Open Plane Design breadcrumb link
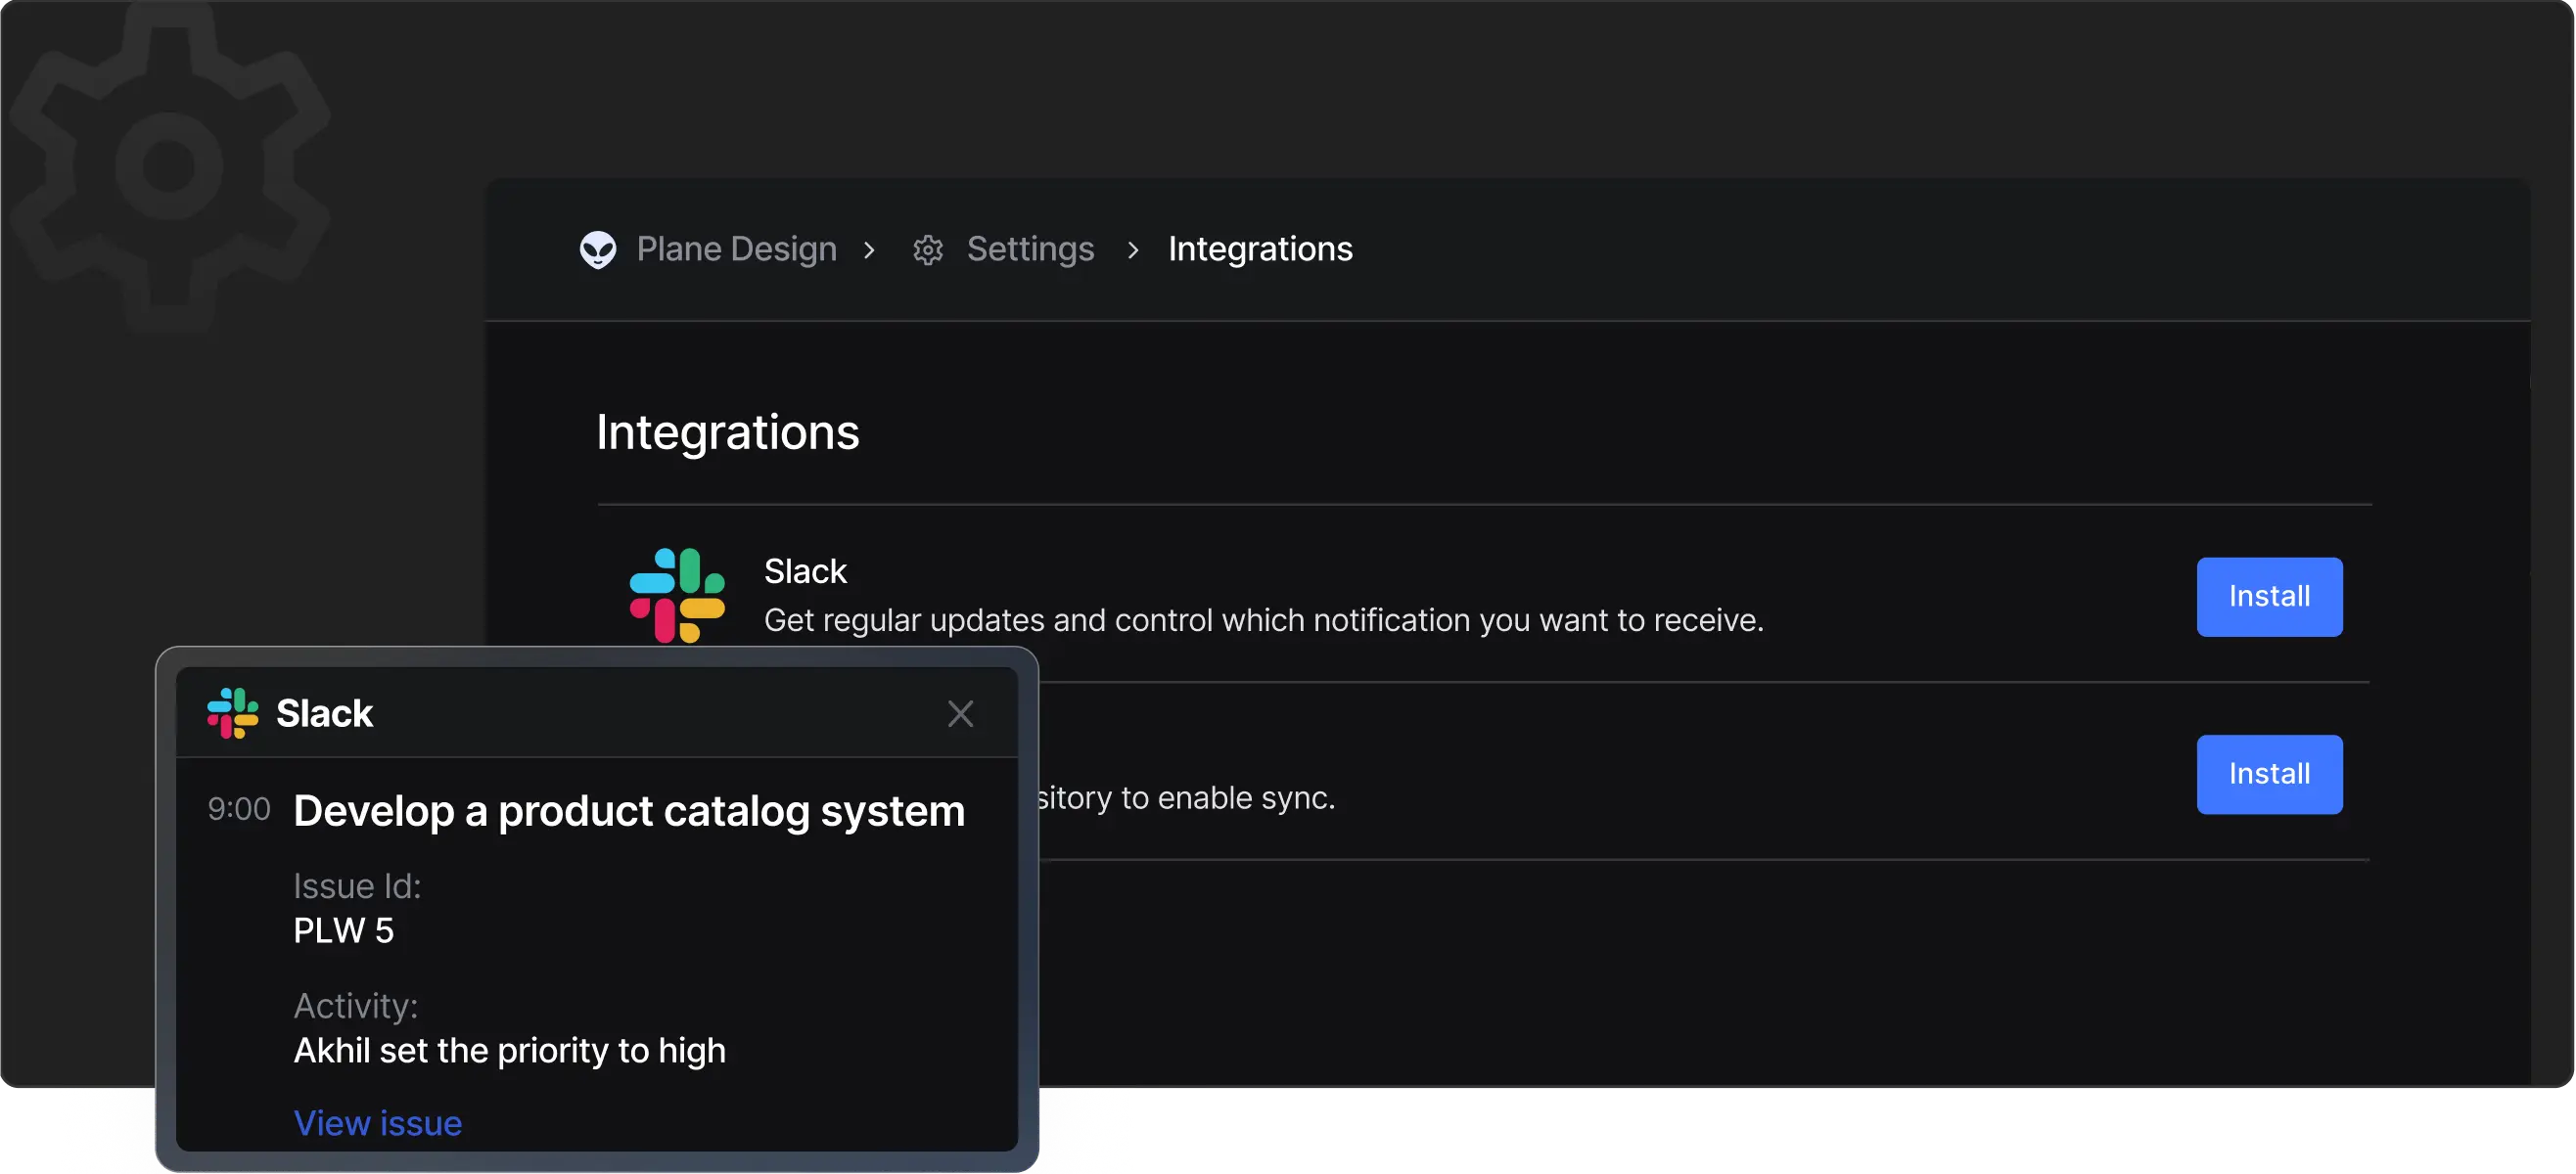Screen dimensions: 2576x1174 pyautogui.click(x=736, y=249)
